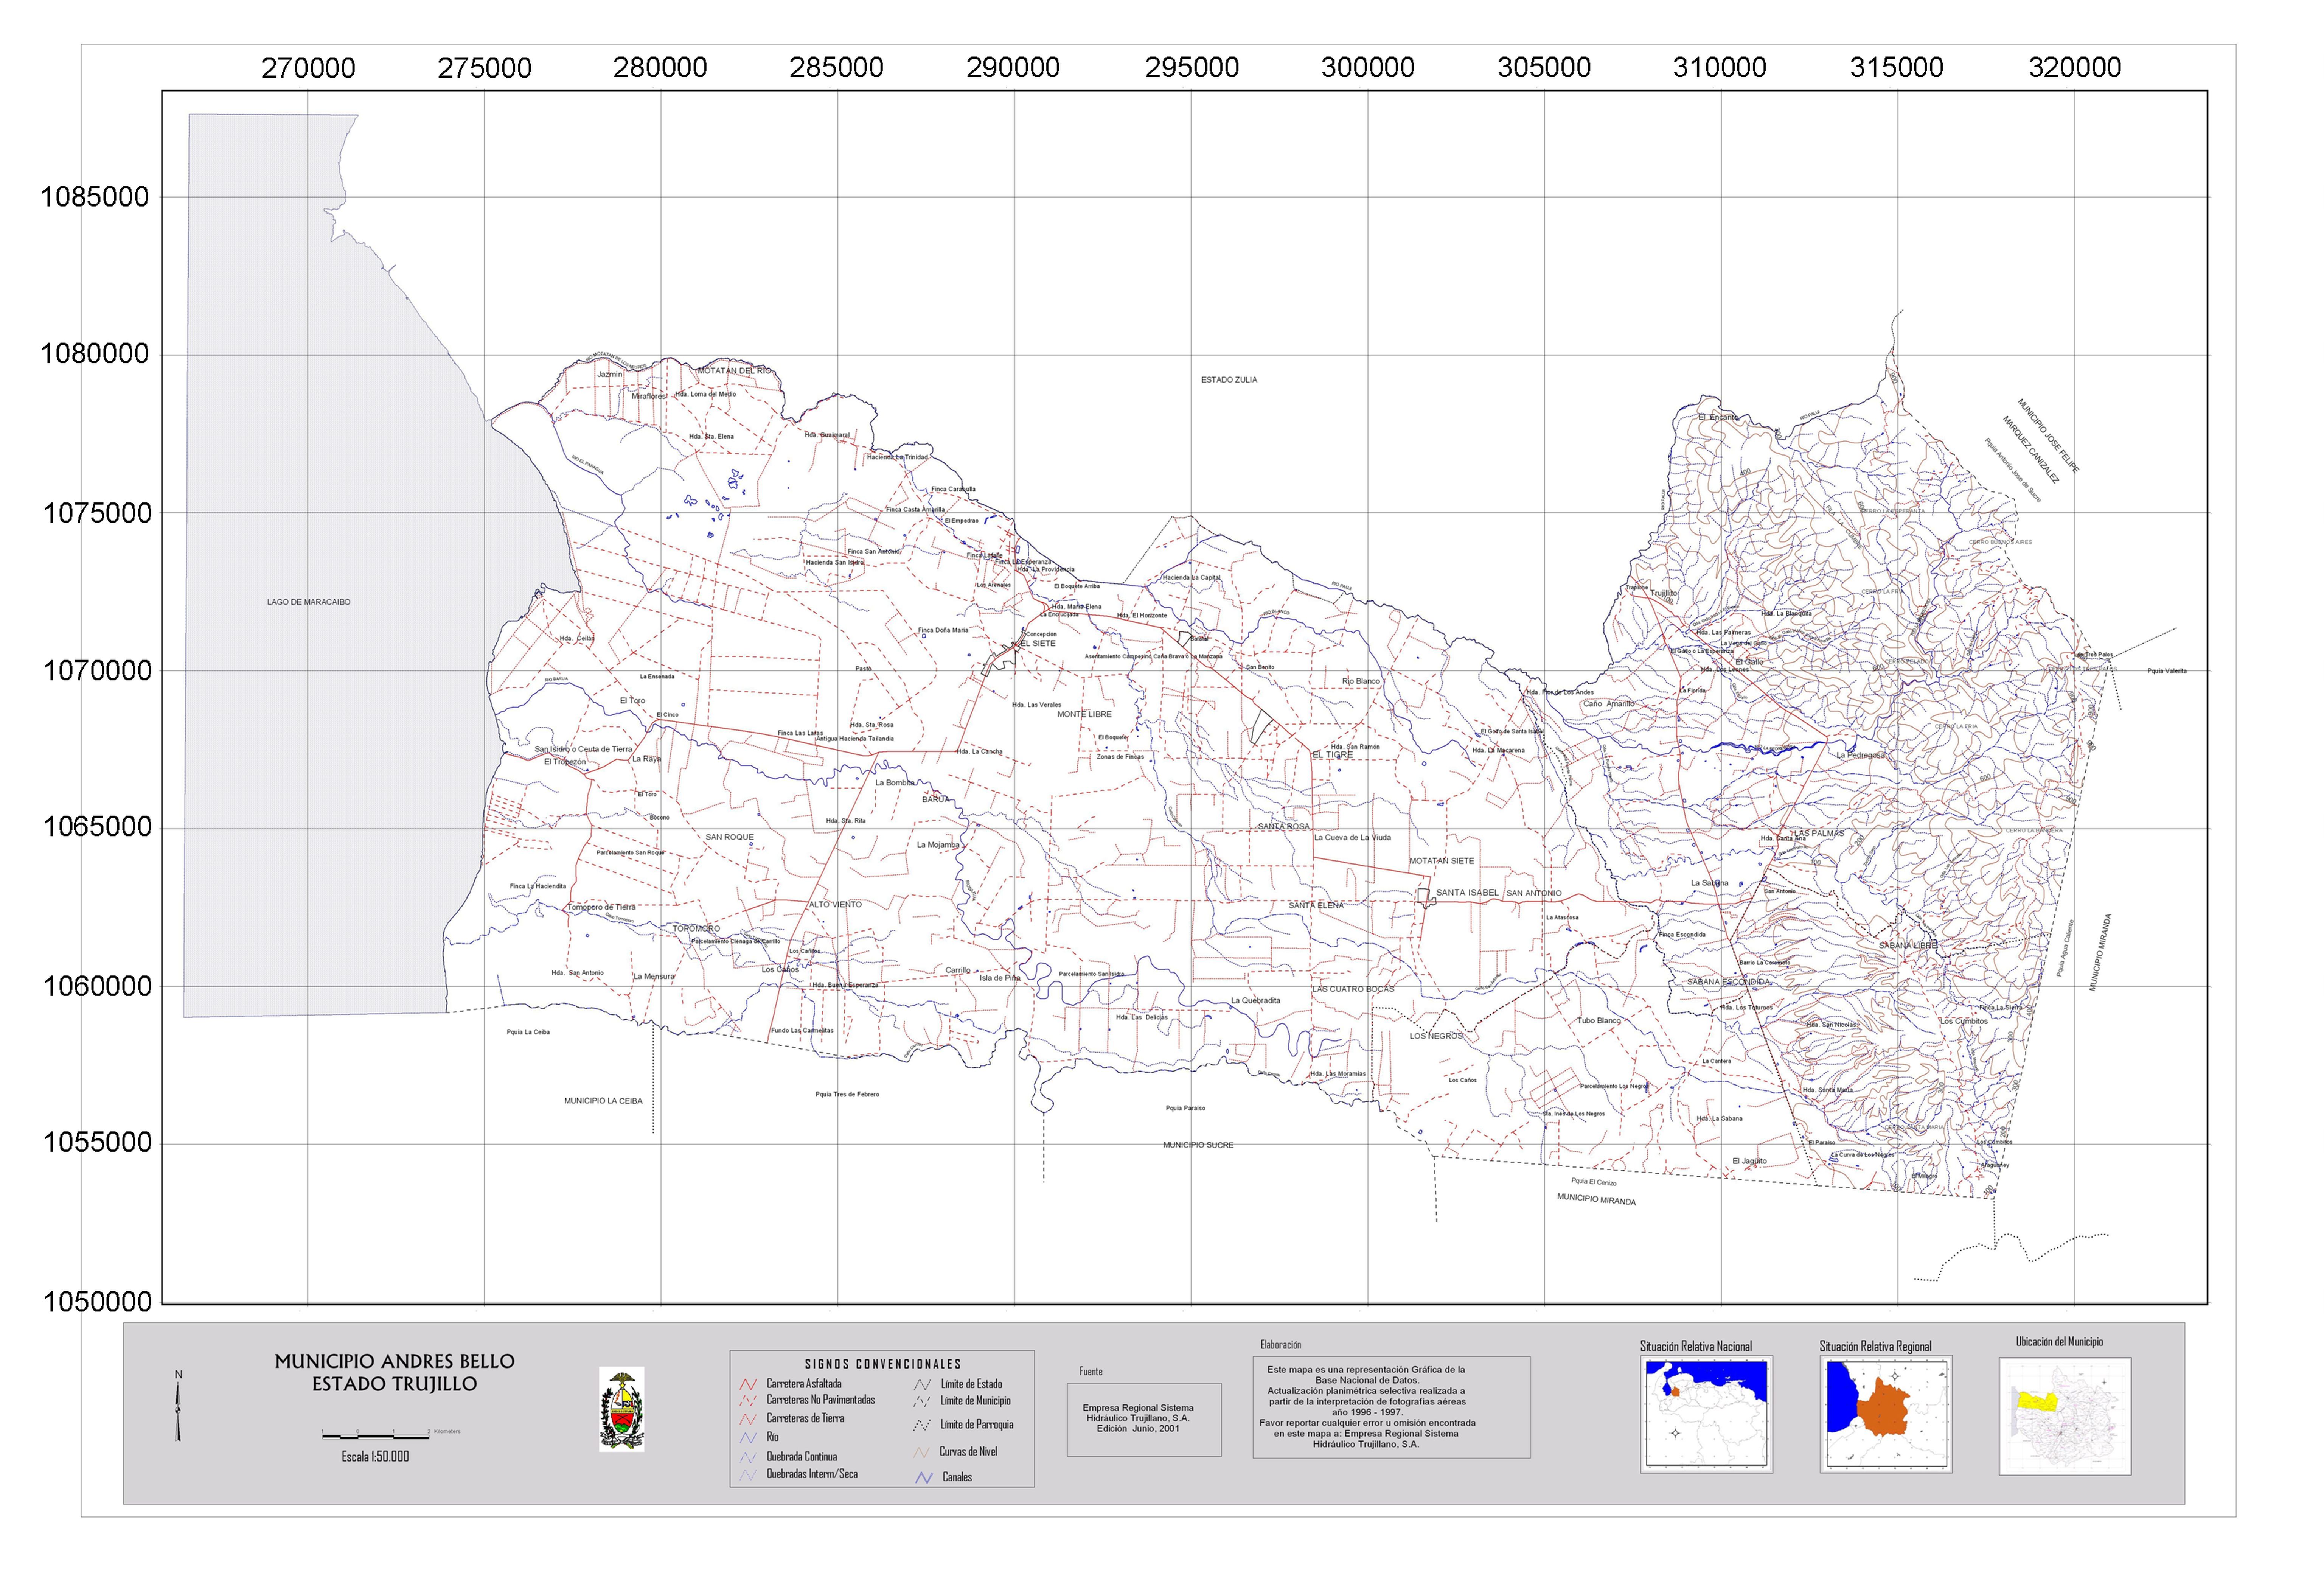Click the 'MOTATAN SIETE' map label

1442,861
